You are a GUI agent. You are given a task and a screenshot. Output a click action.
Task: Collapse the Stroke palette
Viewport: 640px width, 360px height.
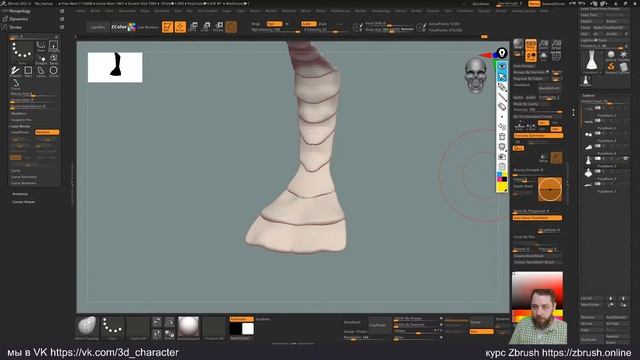coord(16,27)
